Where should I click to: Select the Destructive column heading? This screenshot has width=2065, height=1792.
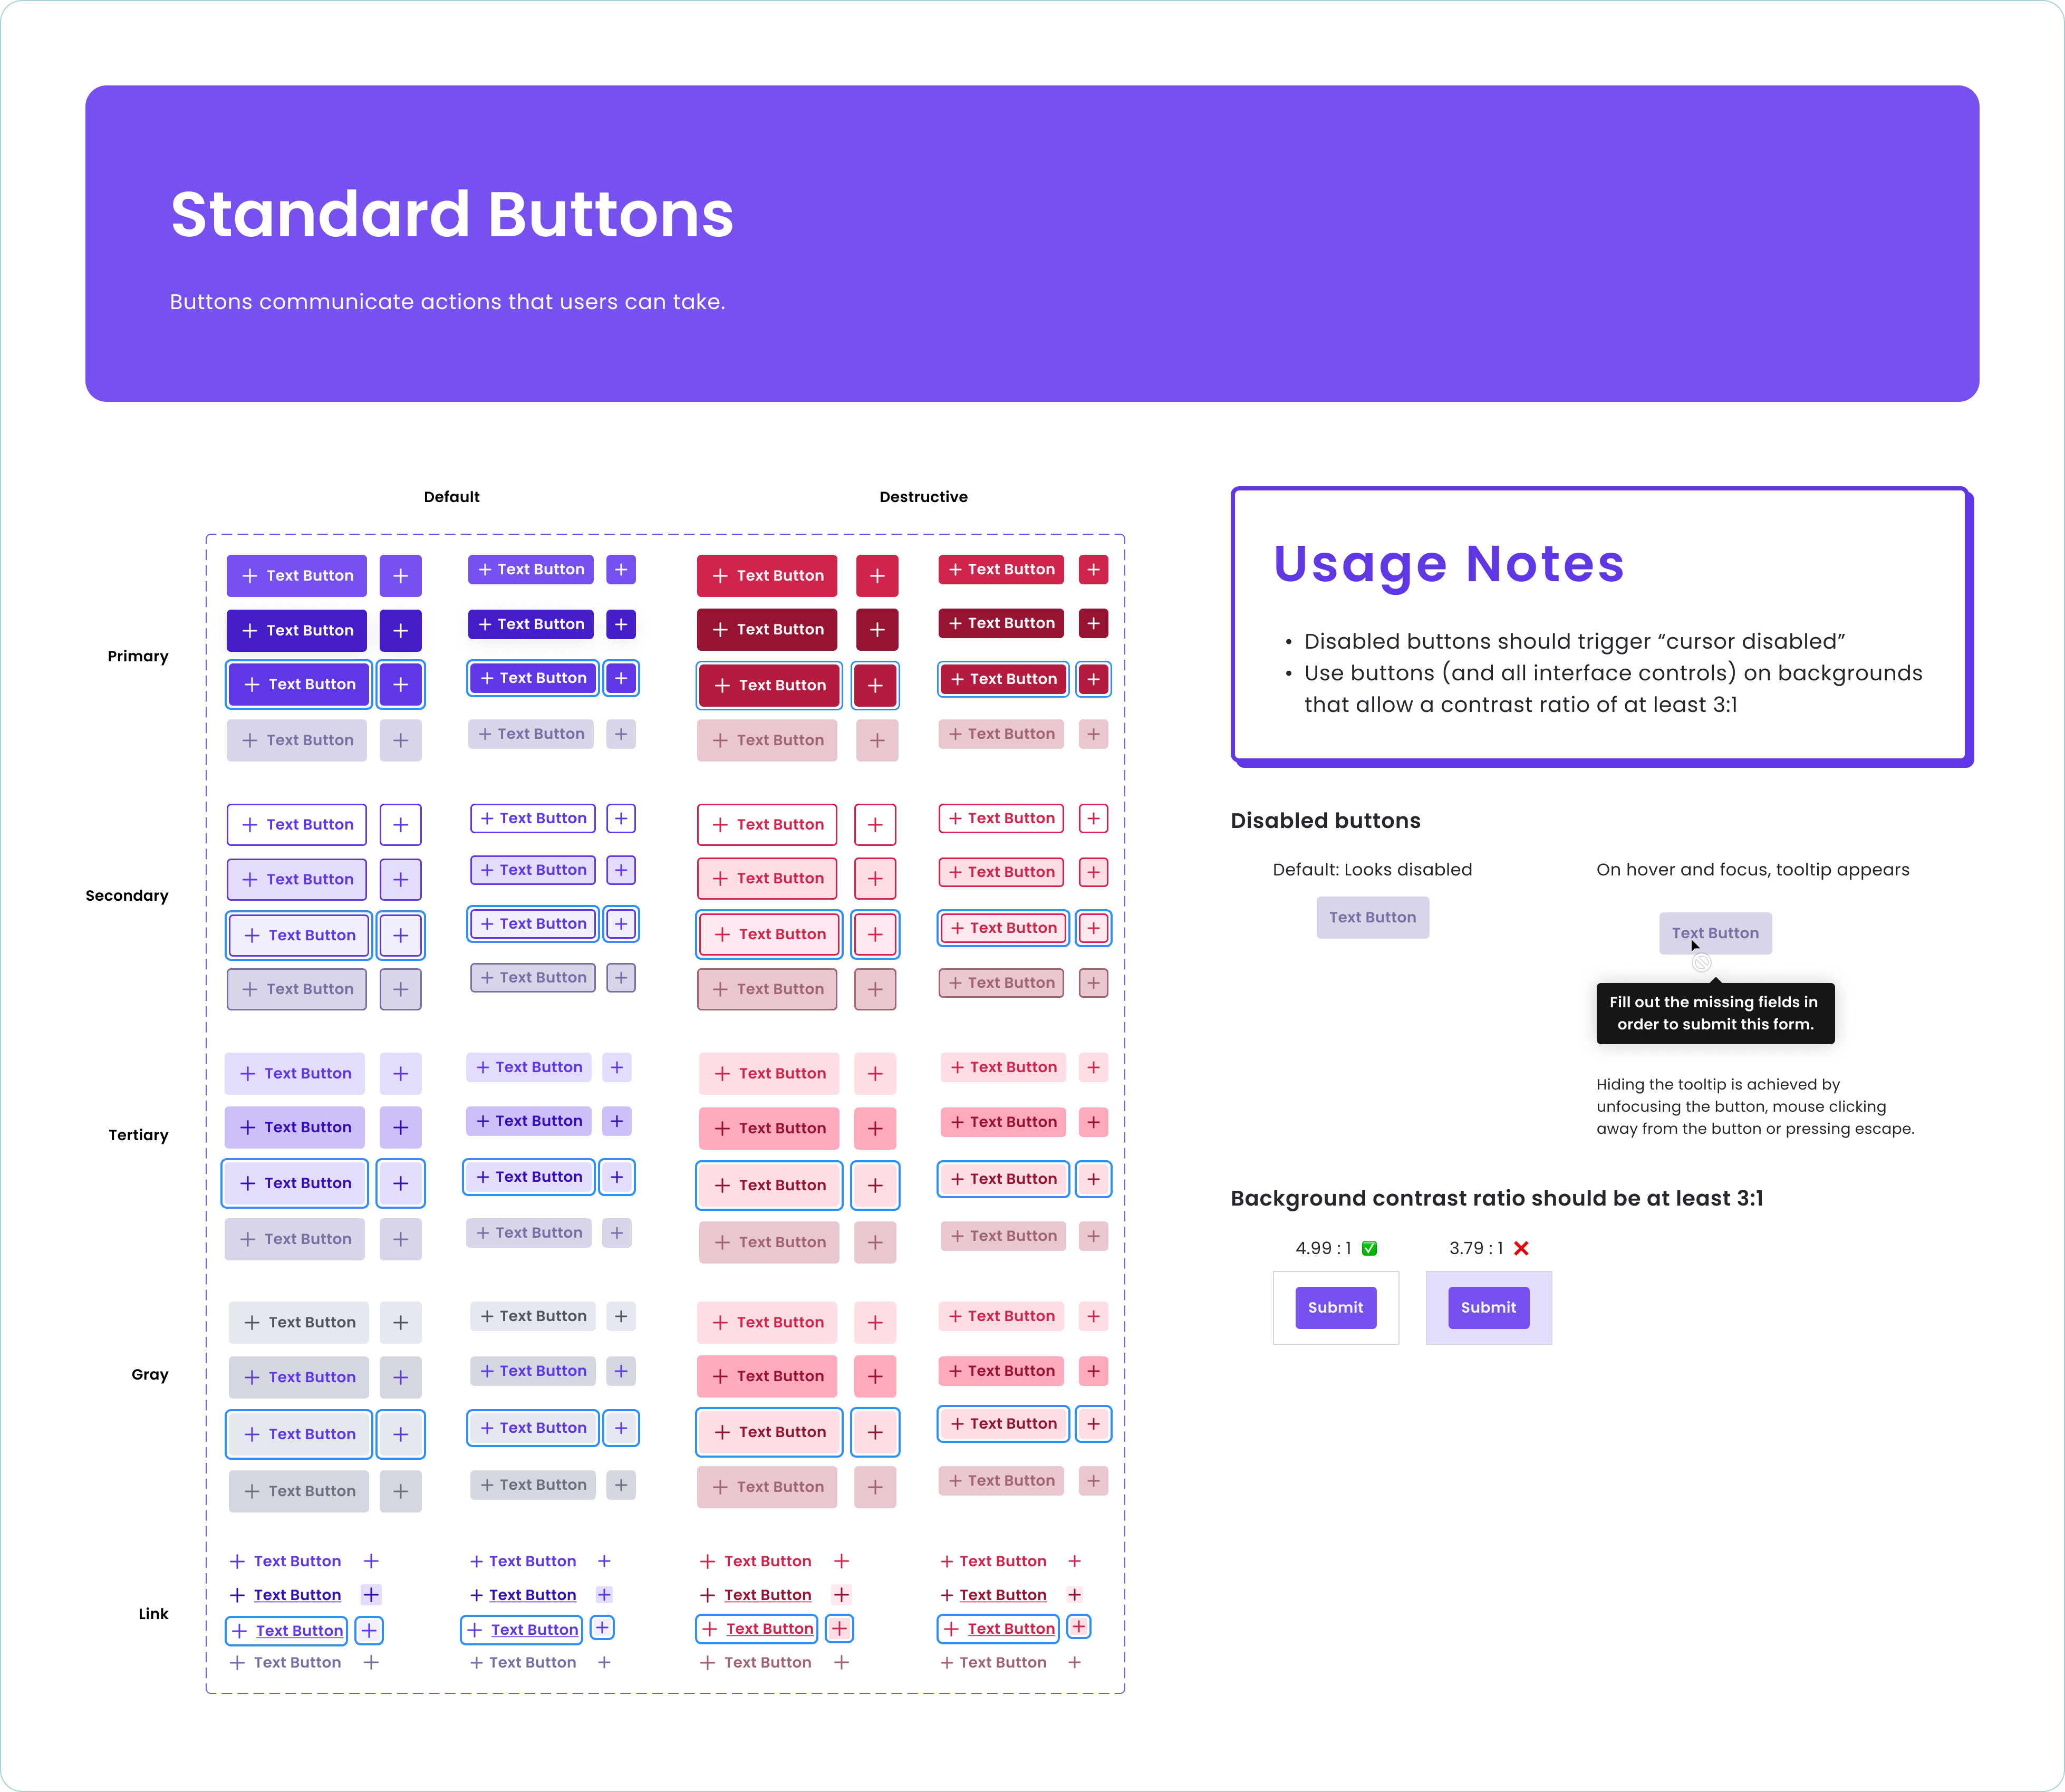tap(923, 497)
